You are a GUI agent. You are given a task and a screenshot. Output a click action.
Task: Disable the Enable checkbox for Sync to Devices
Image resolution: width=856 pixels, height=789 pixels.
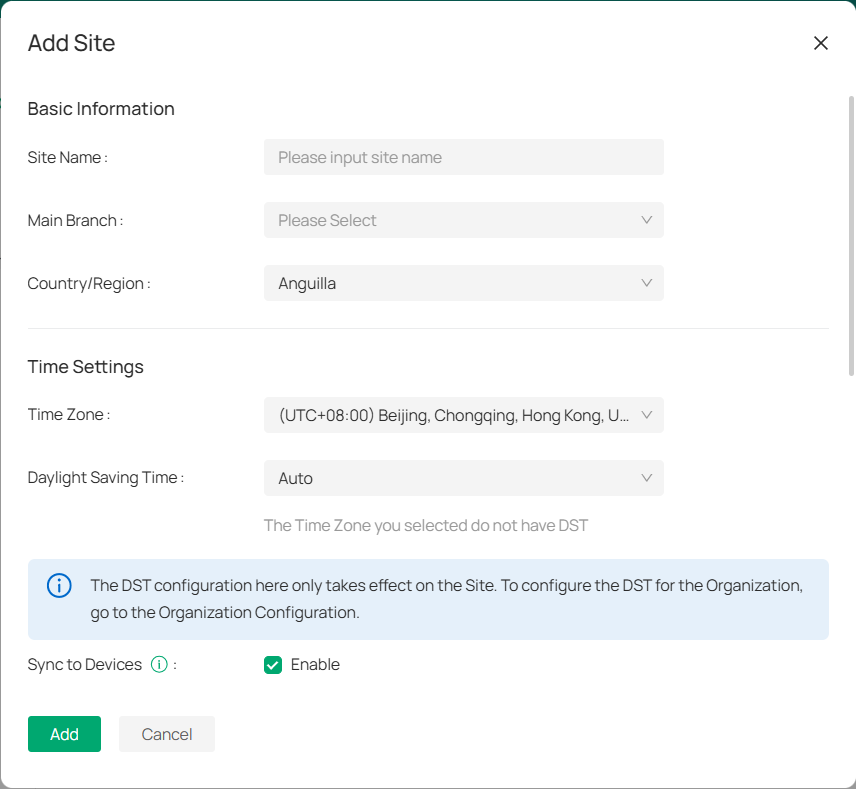[272, 664]
